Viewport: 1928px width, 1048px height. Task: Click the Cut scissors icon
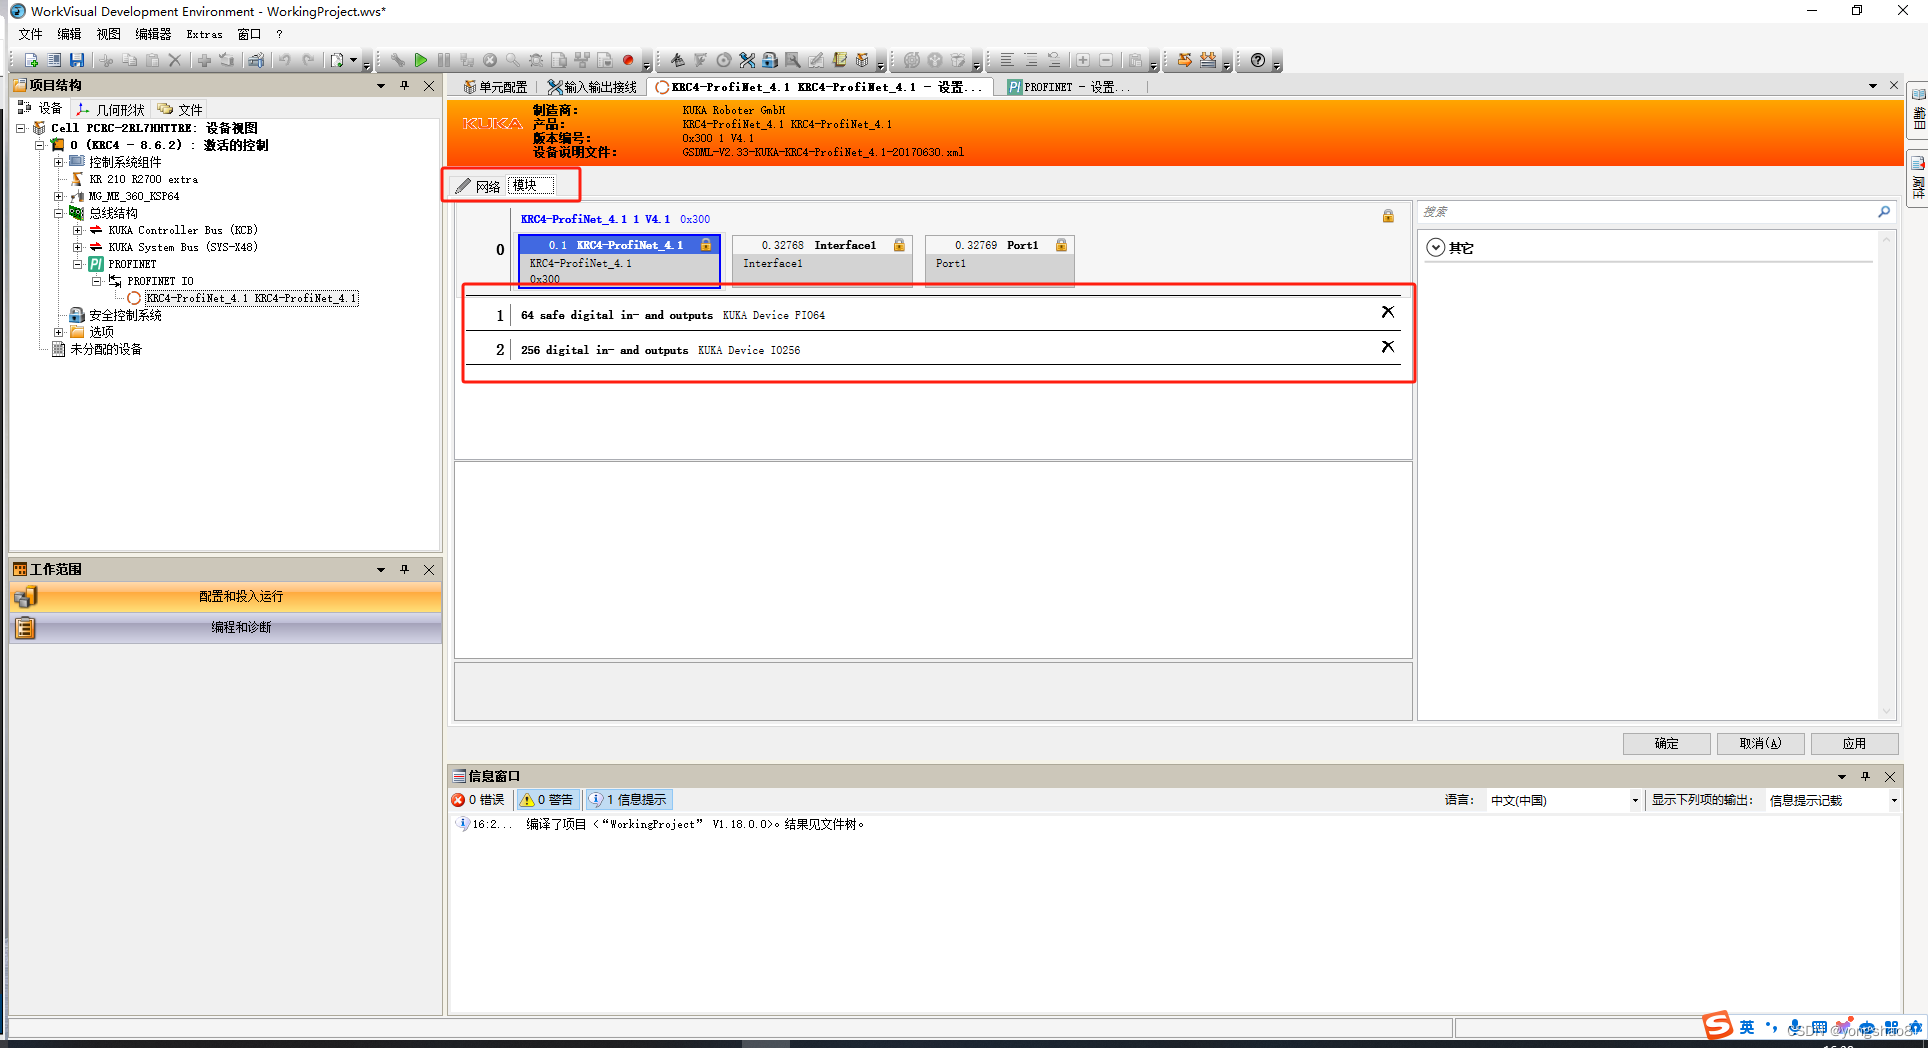click(106, 60)
